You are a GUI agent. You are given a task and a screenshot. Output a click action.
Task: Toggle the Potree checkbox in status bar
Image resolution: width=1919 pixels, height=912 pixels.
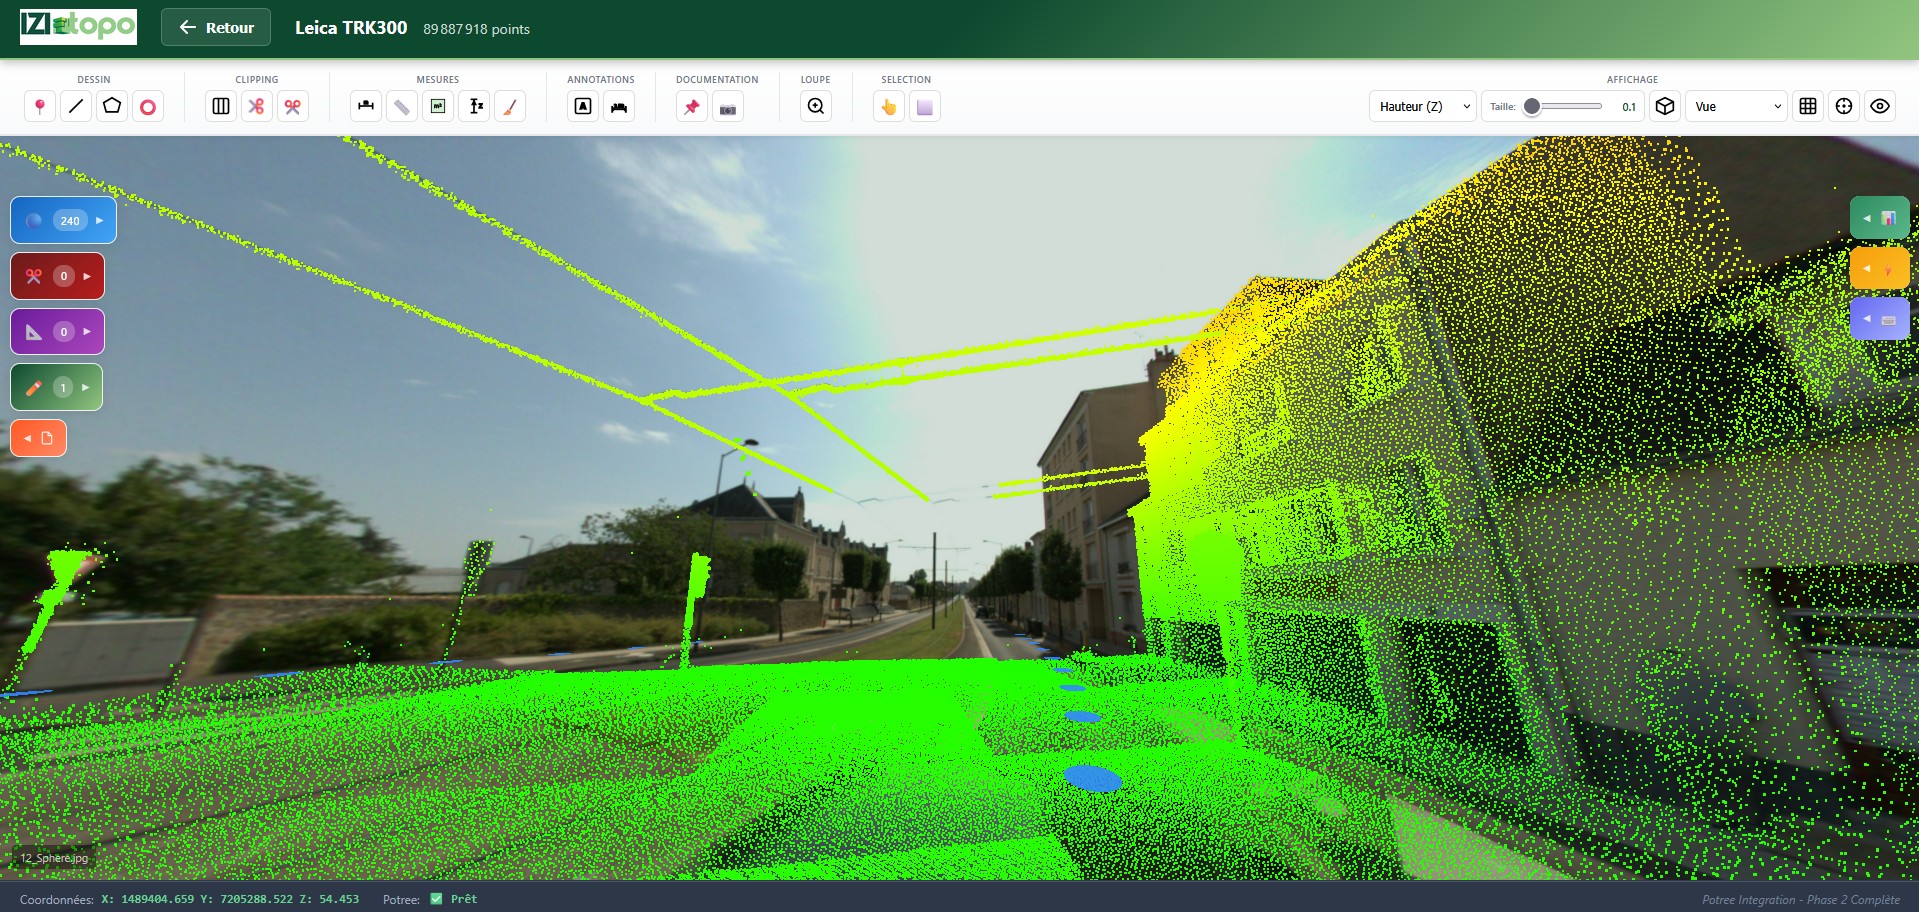tap(436, 899)
